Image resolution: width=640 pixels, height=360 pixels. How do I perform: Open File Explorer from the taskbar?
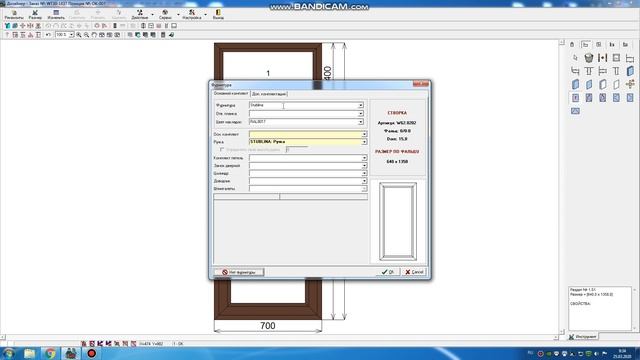29,353
